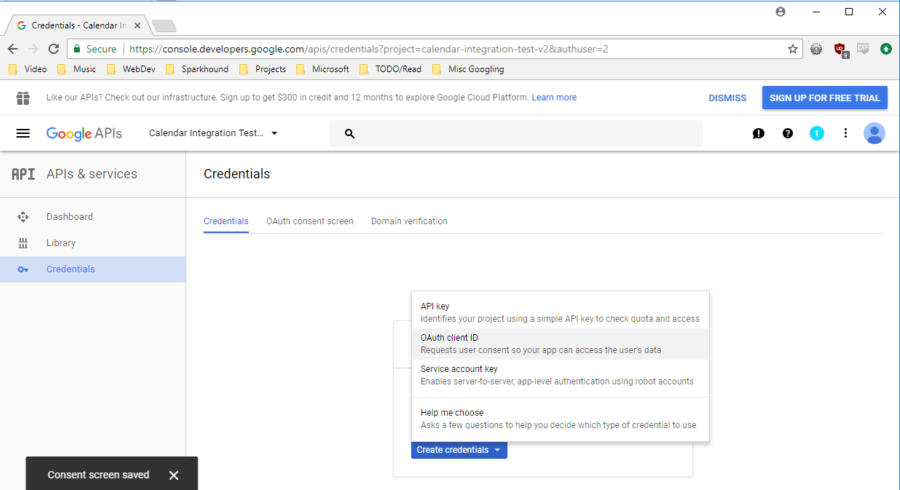Select Help me choose option
The image size is (900, 490).
point(560,419)
